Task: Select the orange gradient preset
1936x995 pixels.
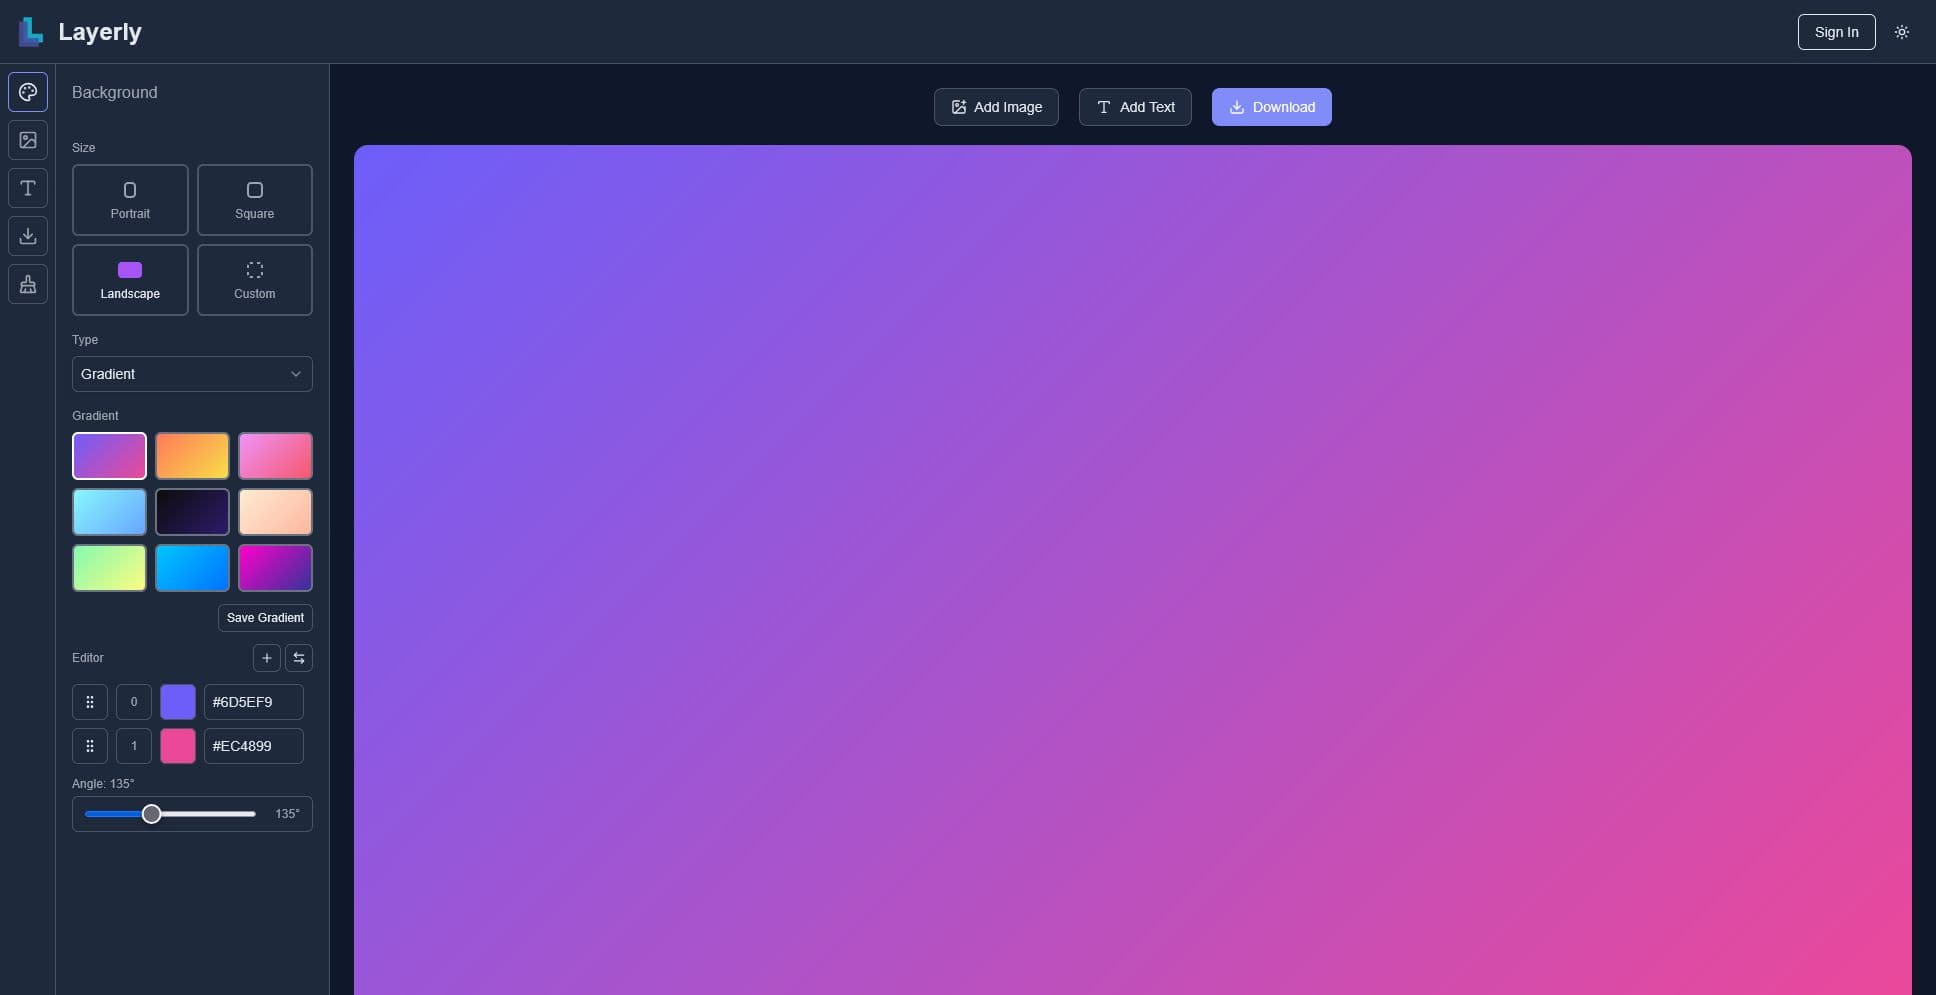Action: coord(193,456)
